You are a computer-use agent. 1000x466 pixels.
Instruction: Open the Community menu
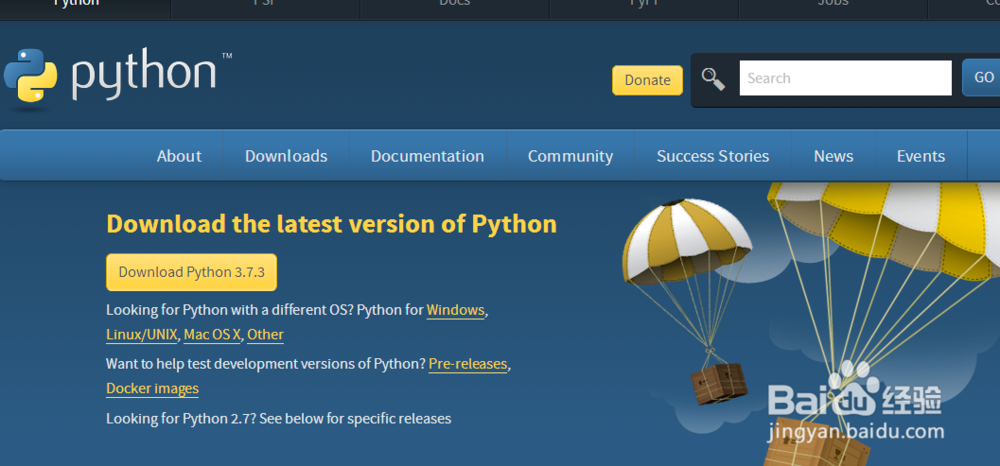point(570,156)
